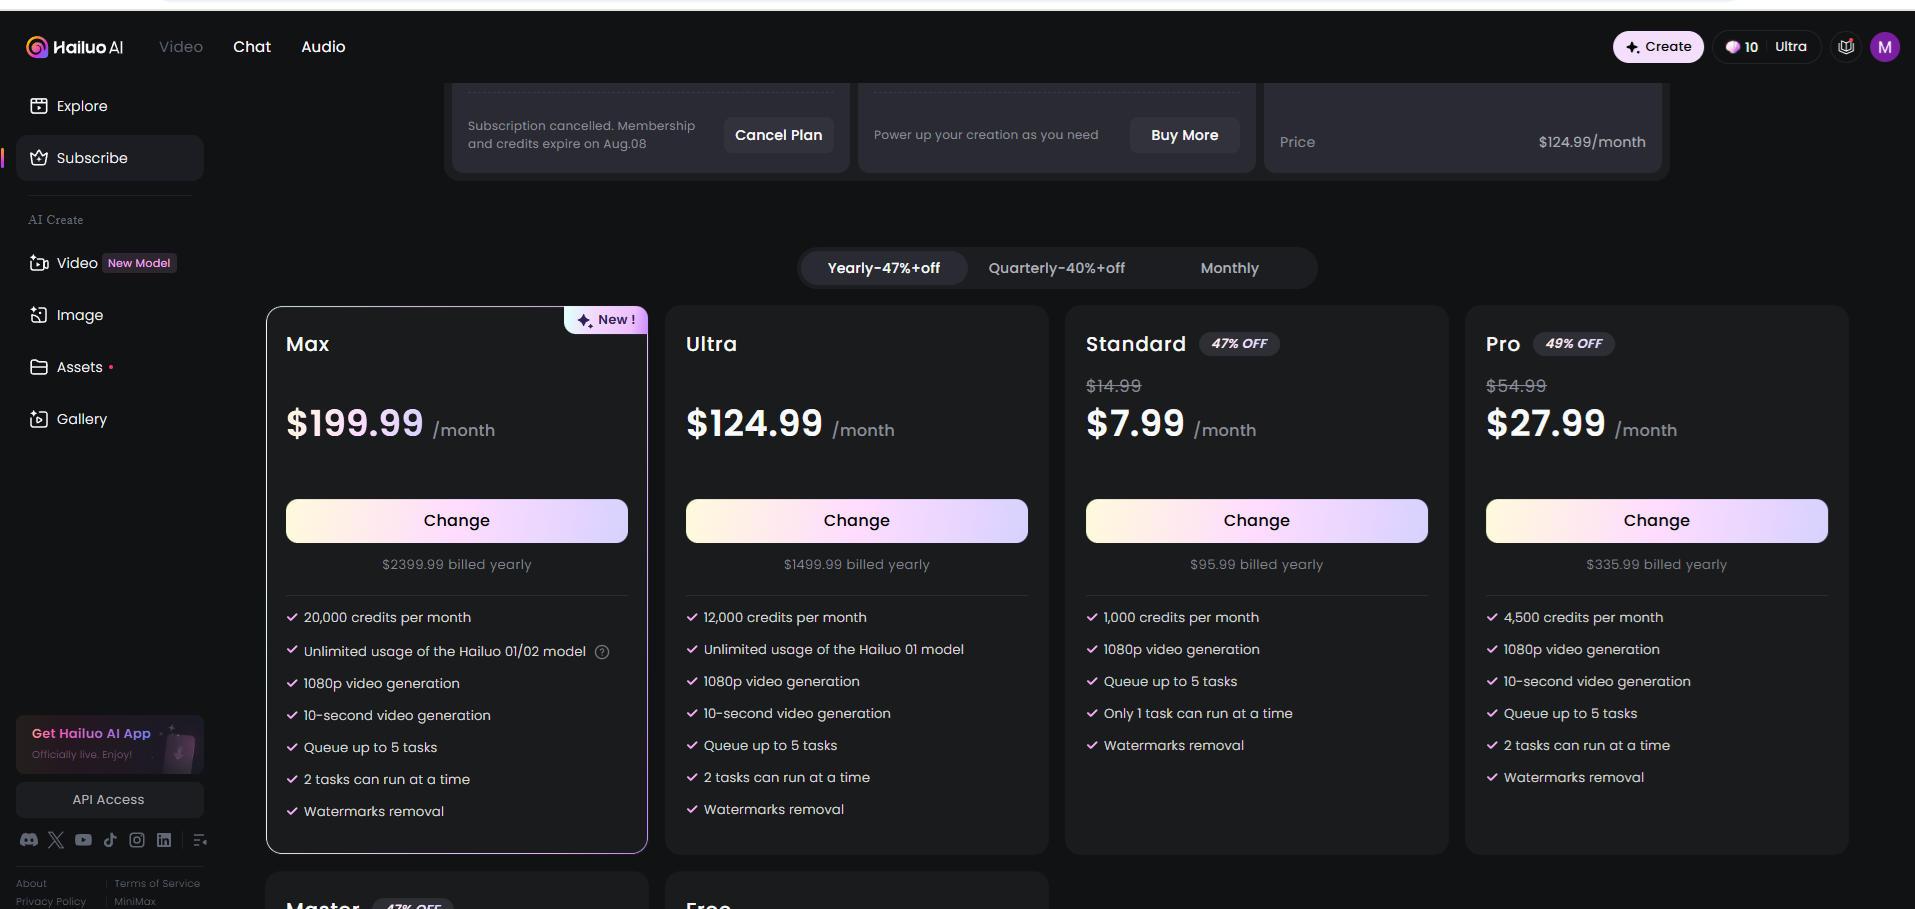This screenshot has width=1915, height=909.
Task: Select Yearly-47%+off billing option
Action: pos(883,268)
